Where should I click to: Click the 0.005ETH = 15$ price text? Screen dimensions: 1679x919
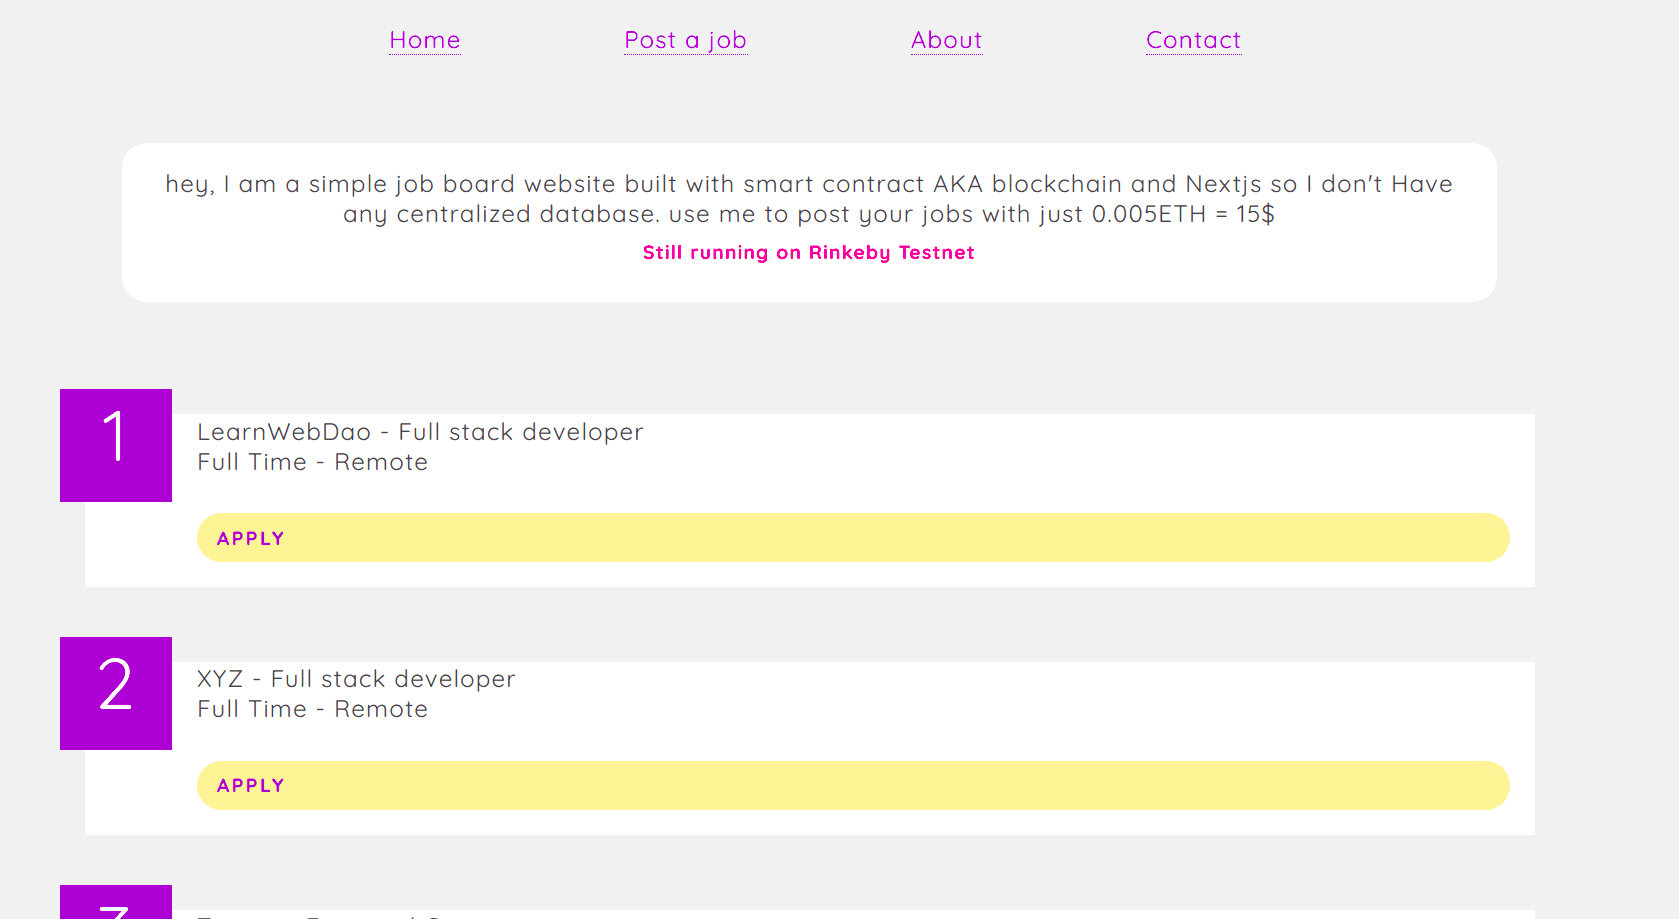tap(1182, 214)
